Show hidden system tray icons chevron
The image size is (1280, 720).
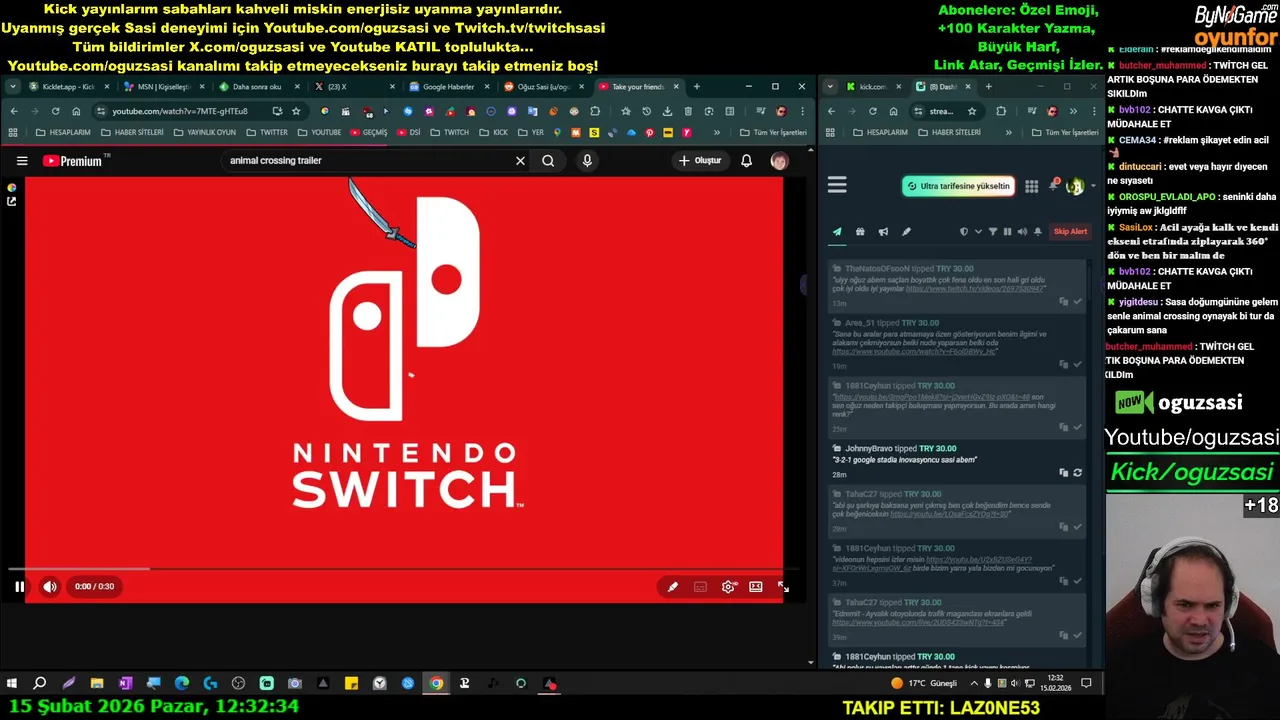(974, 684)
